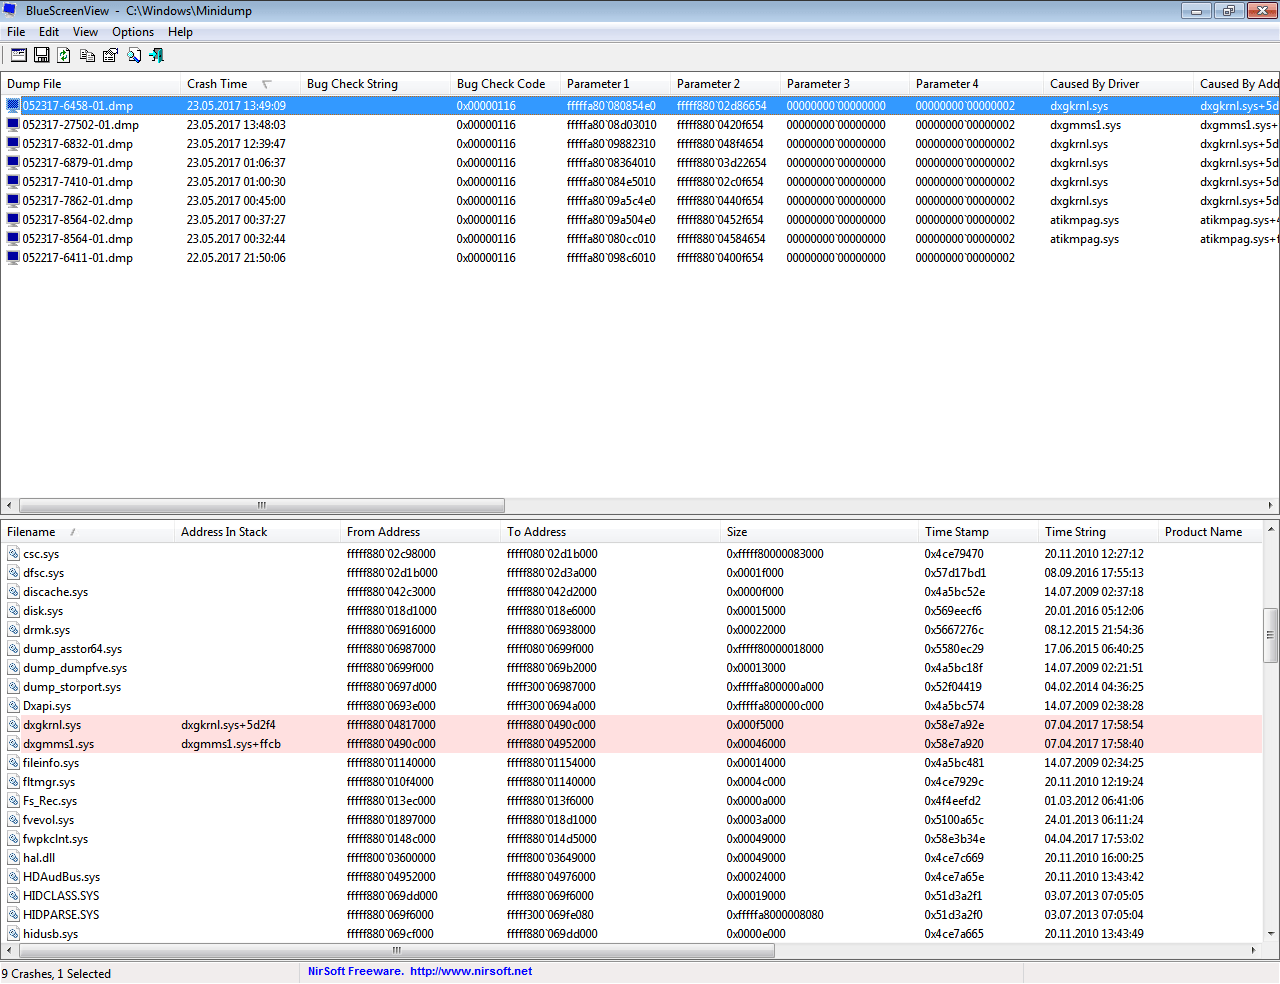Select the Fs_Rec.sys driver row
The height and width of the screenshot is (984, 1280).
pyautogui.click(x=631, y=801)
